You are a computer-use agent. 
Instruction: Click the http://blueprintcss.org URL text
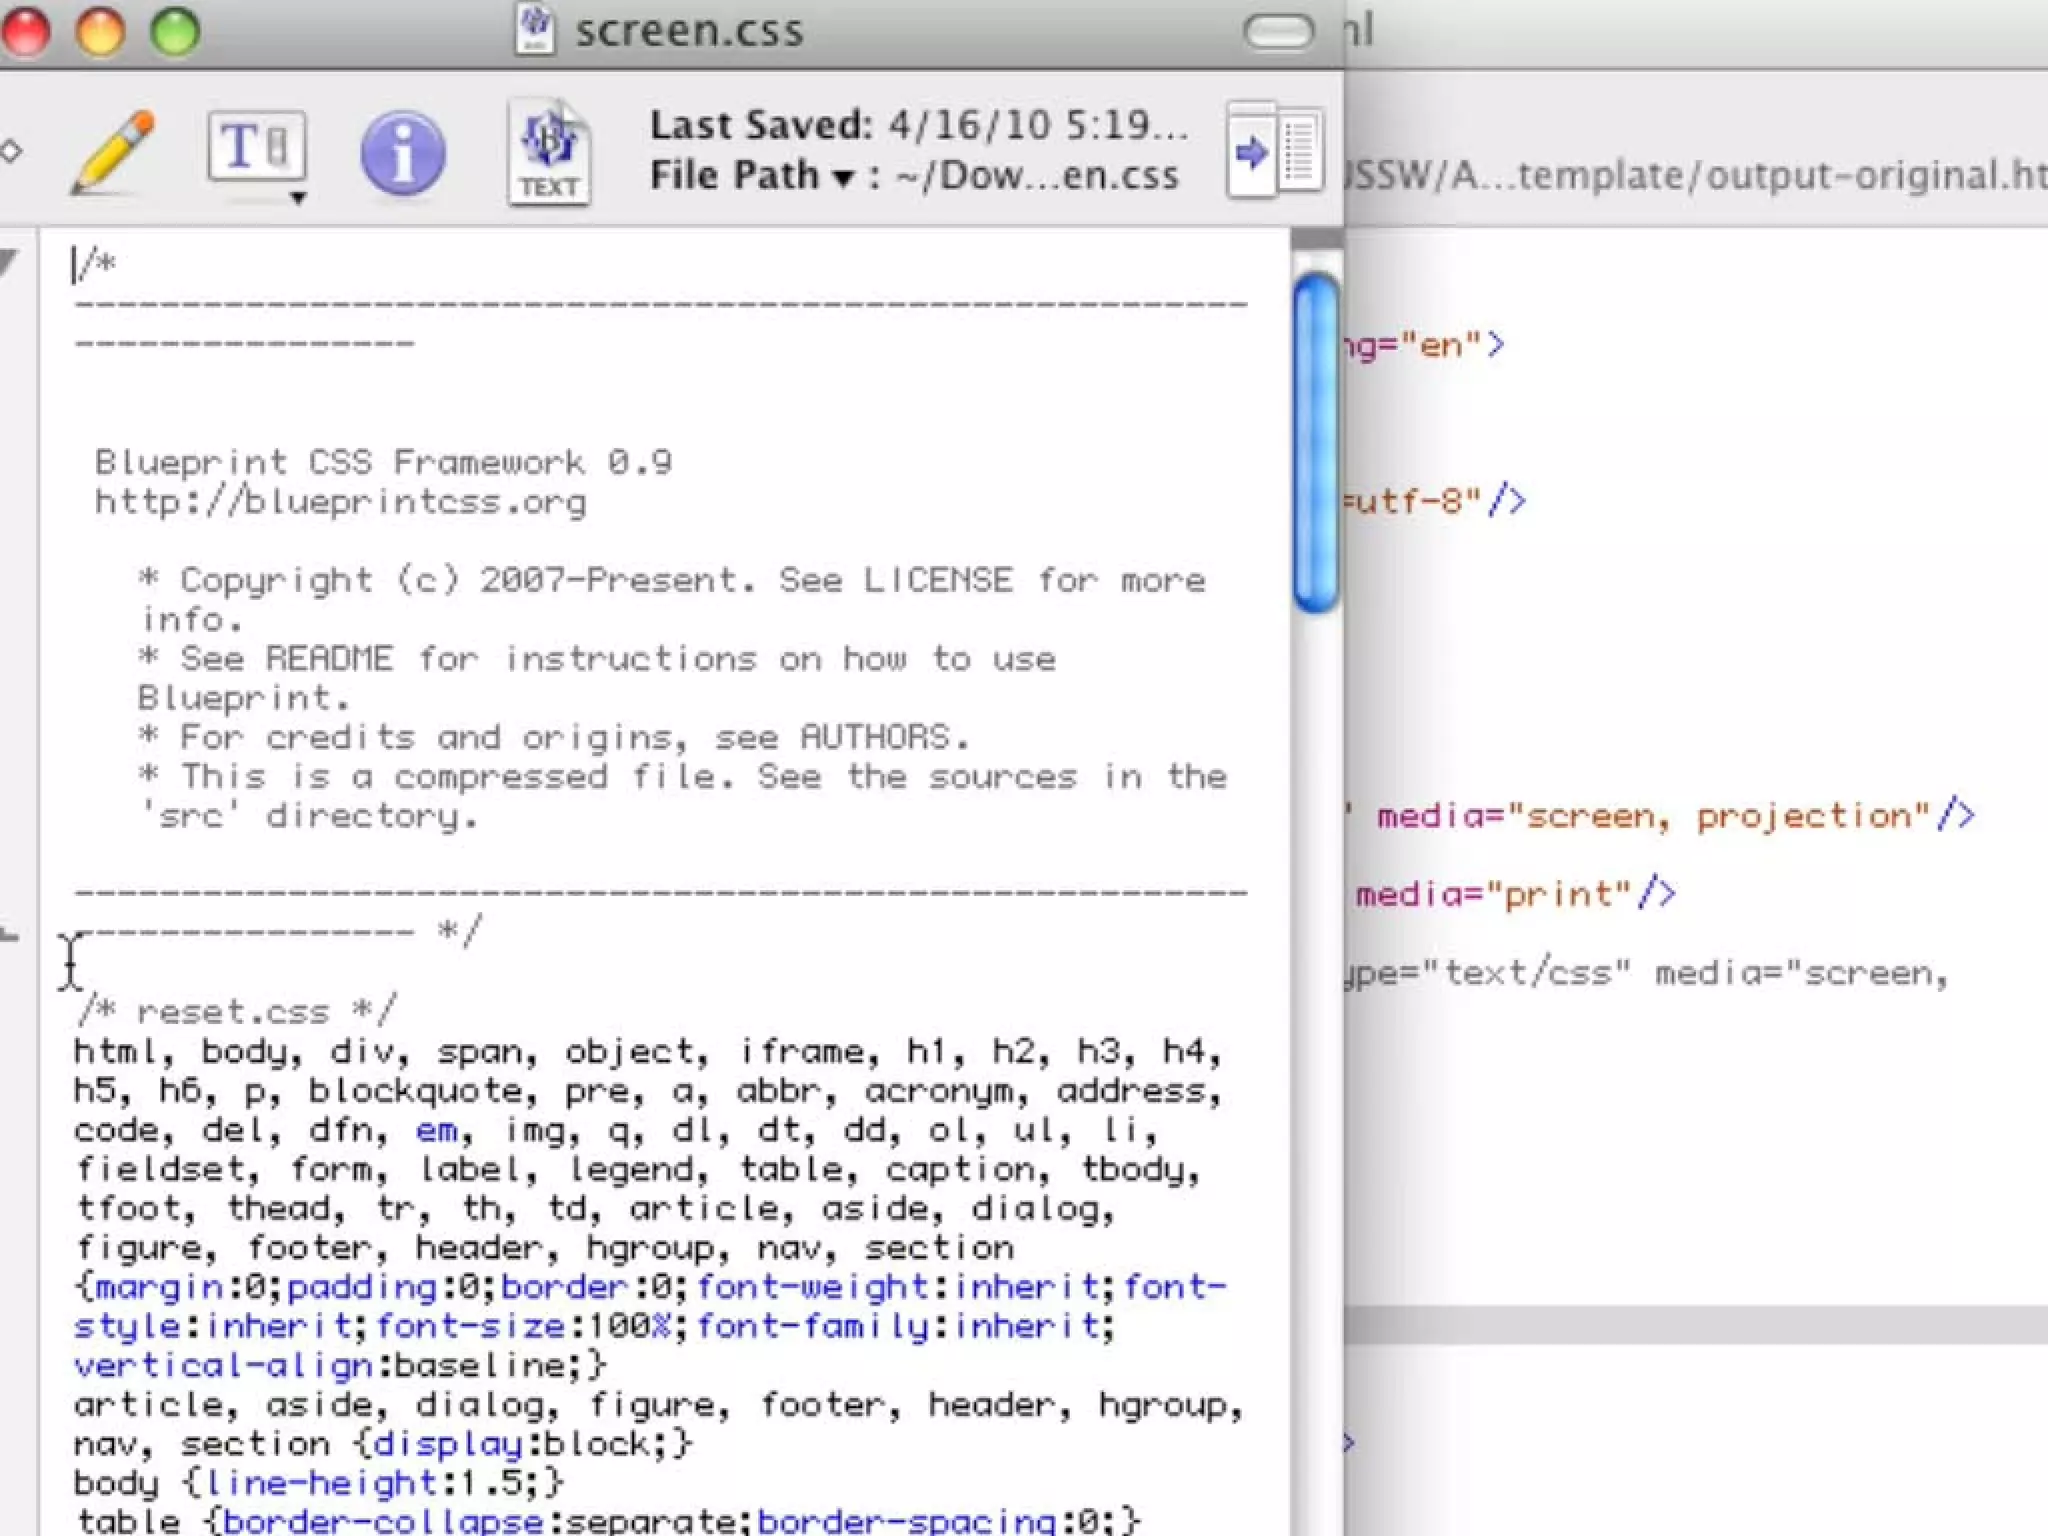click(x=340, y=501)
